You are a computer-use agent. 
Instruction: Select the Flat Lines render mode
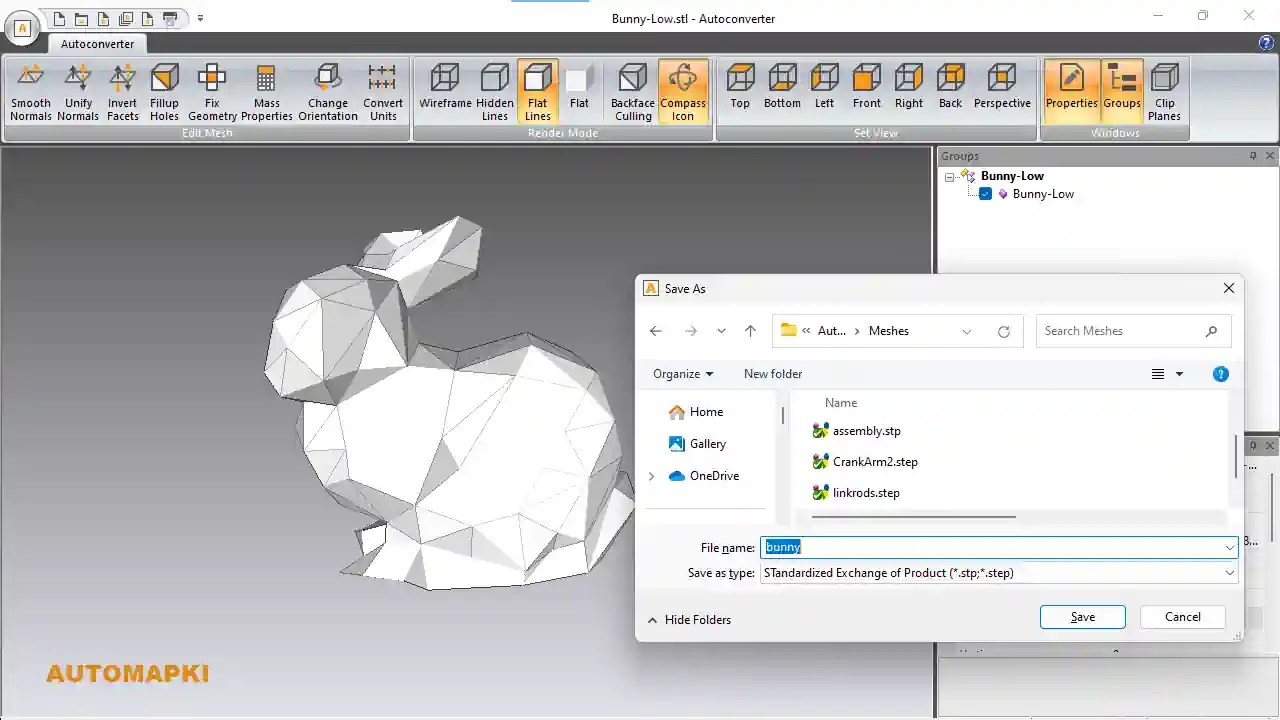(x=538, y=92)
